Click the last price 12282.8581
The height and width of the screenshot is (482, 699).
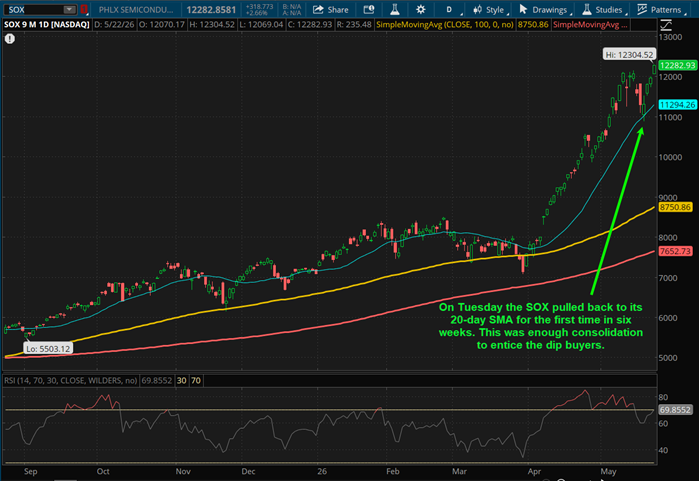(211, 9)
